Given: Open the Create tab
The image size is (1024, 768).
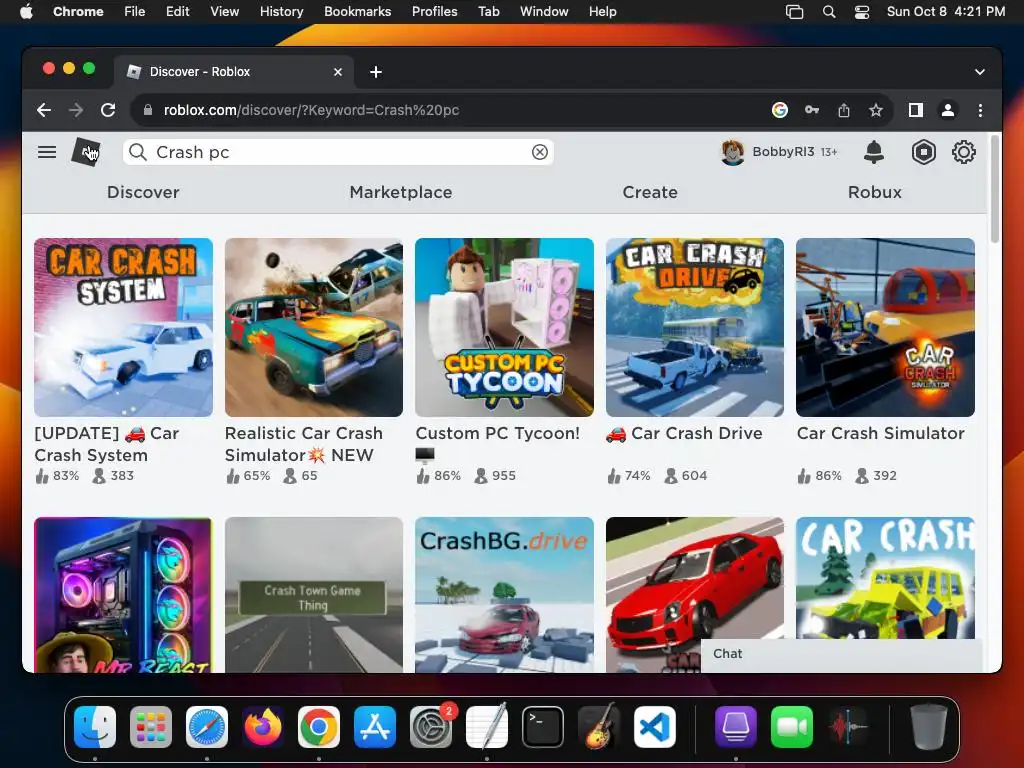Looking at the screenshot, I should point(650,192).
